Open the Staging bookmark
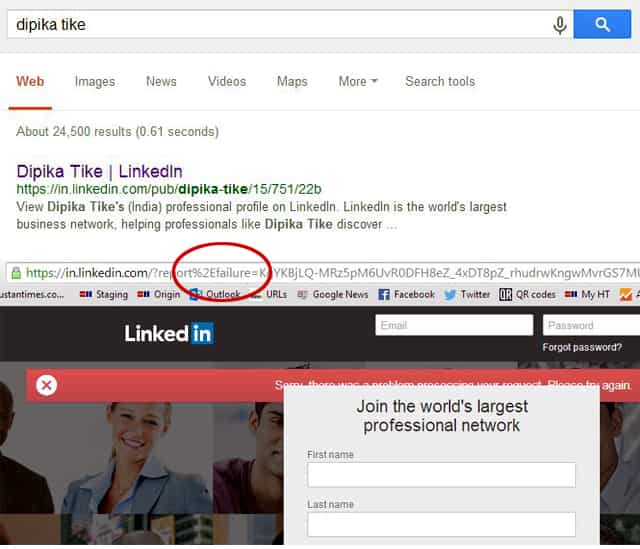Screen dimensions: 640x549 (x=104, y=294)
